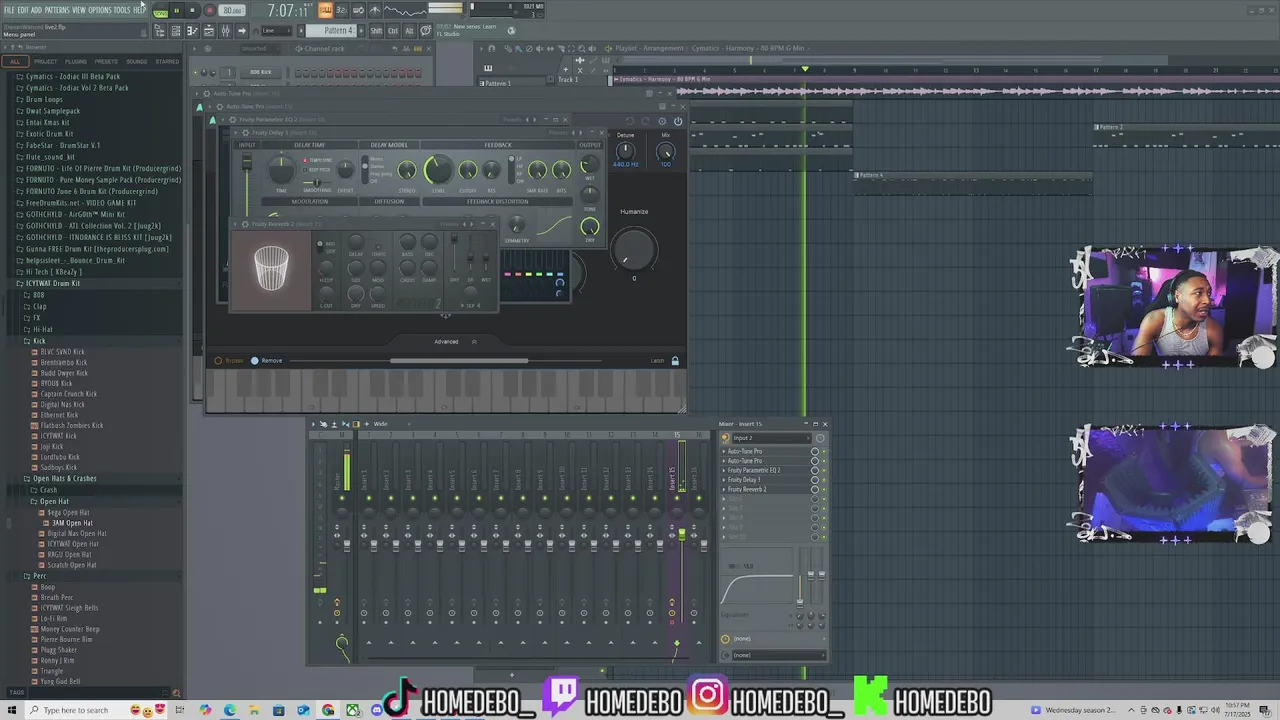Open the EDIT menu
This screenshot has height=720, width=1280.
click(23, 10)
